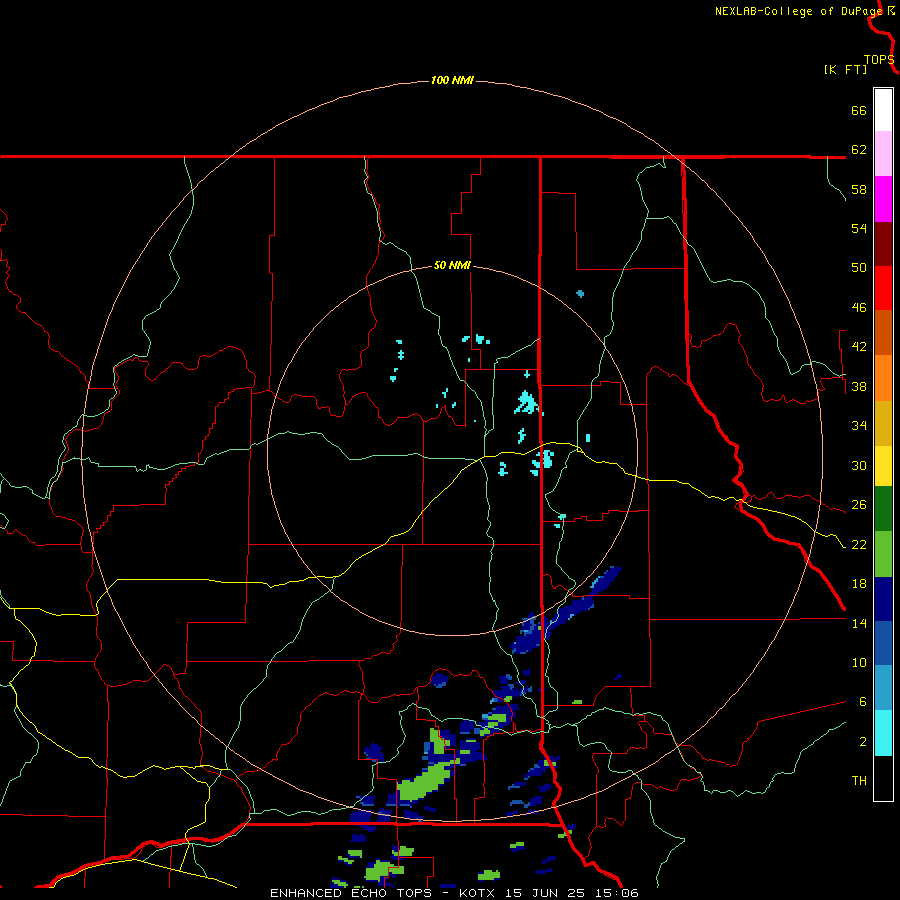Image resolution: width=900 pixels, height=900 pixels.
Task: Click the legend value "38"
Action: [859, 387]
